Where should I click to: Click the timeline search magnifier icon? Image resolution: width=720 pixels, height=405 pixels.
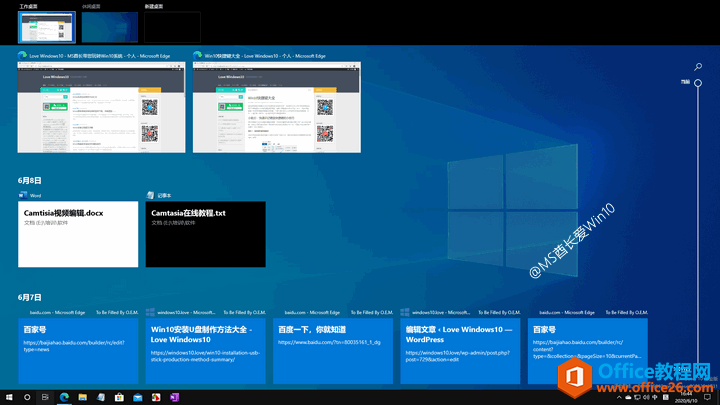click(x=698, y=68)
